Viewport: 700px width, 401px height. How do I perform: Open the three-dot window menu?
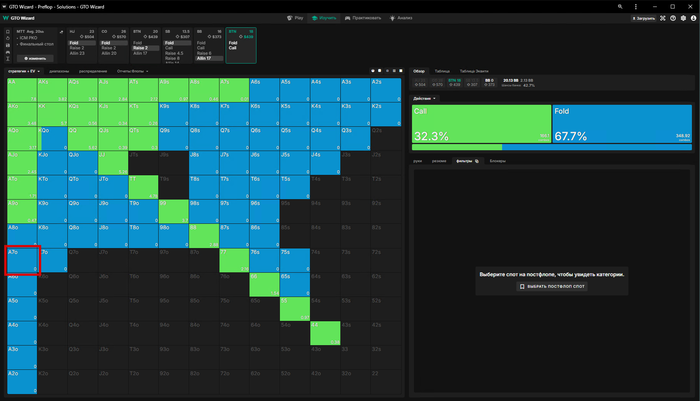[x=634, y=5]
